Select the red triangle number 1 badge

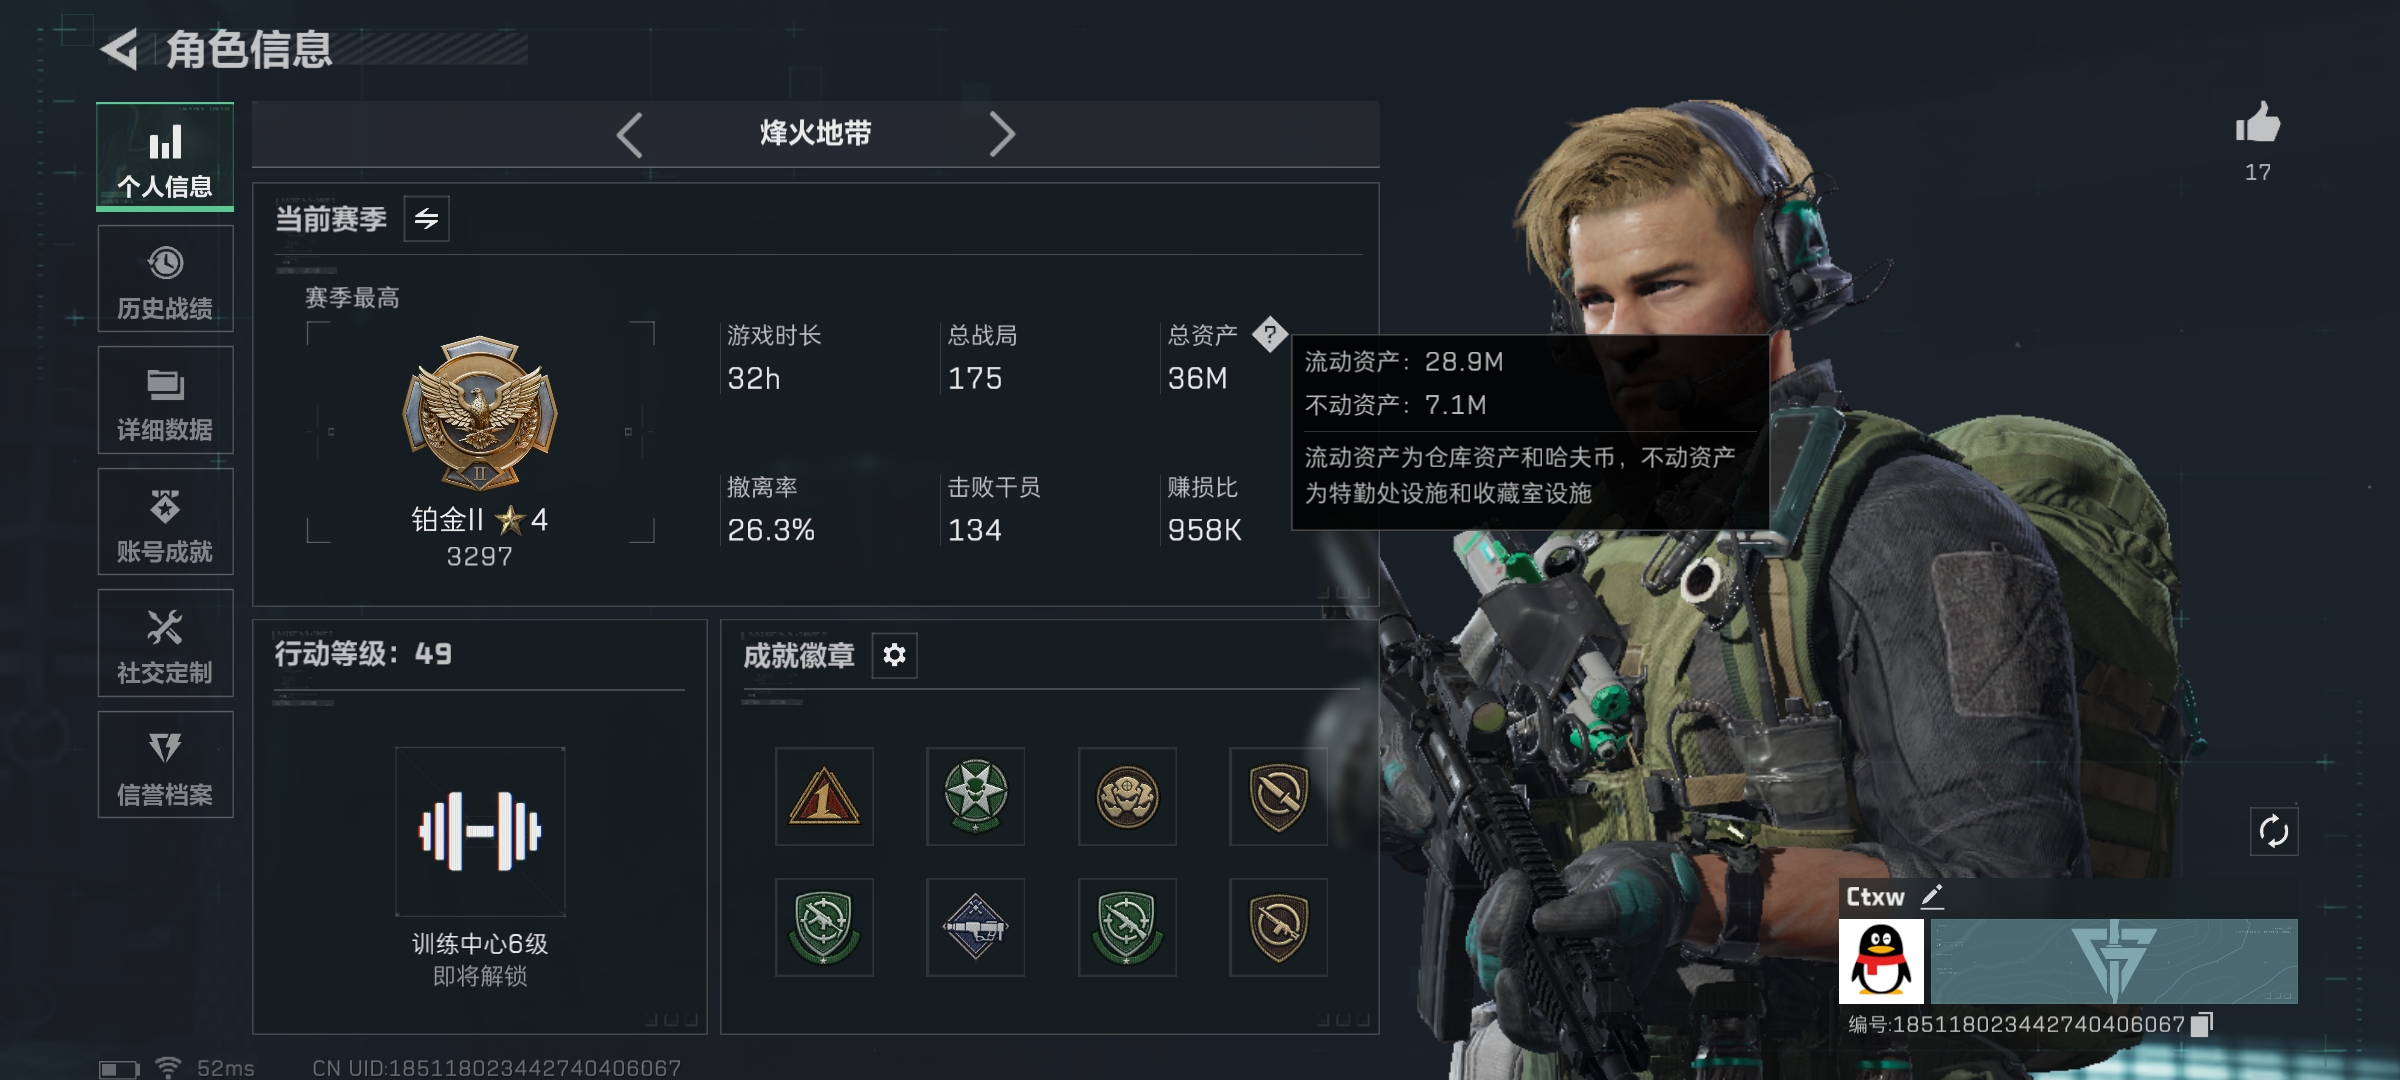(824, 796)
